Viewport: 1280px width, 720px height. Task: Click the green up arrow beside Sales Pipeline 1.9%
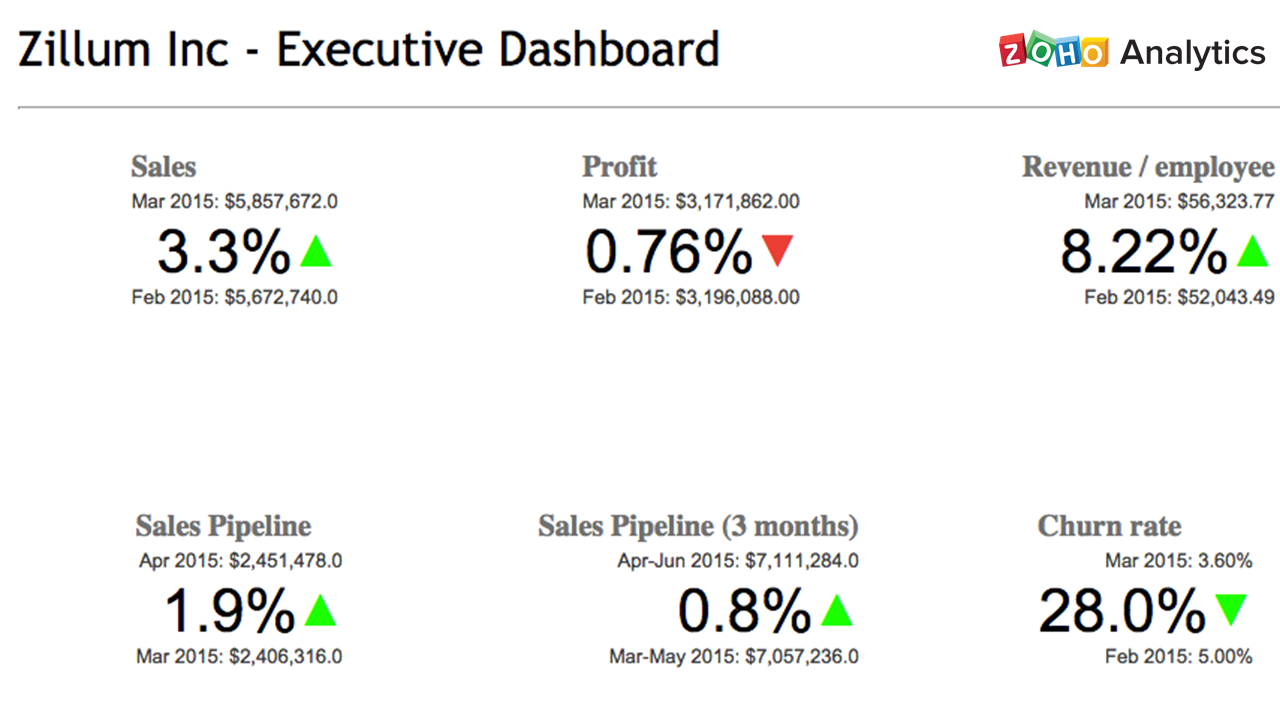tap(320, 610)
